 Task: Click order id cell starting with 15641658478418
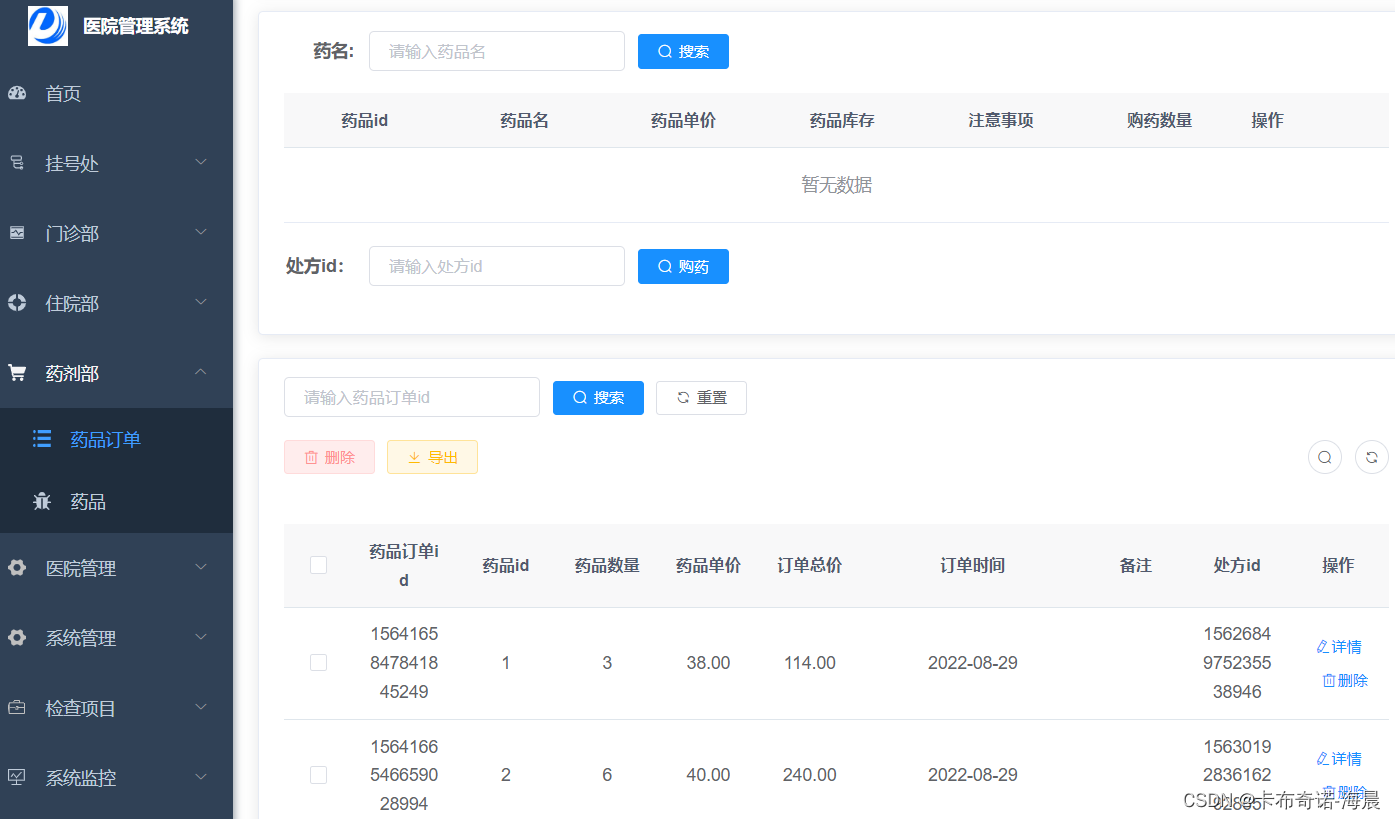404,663
